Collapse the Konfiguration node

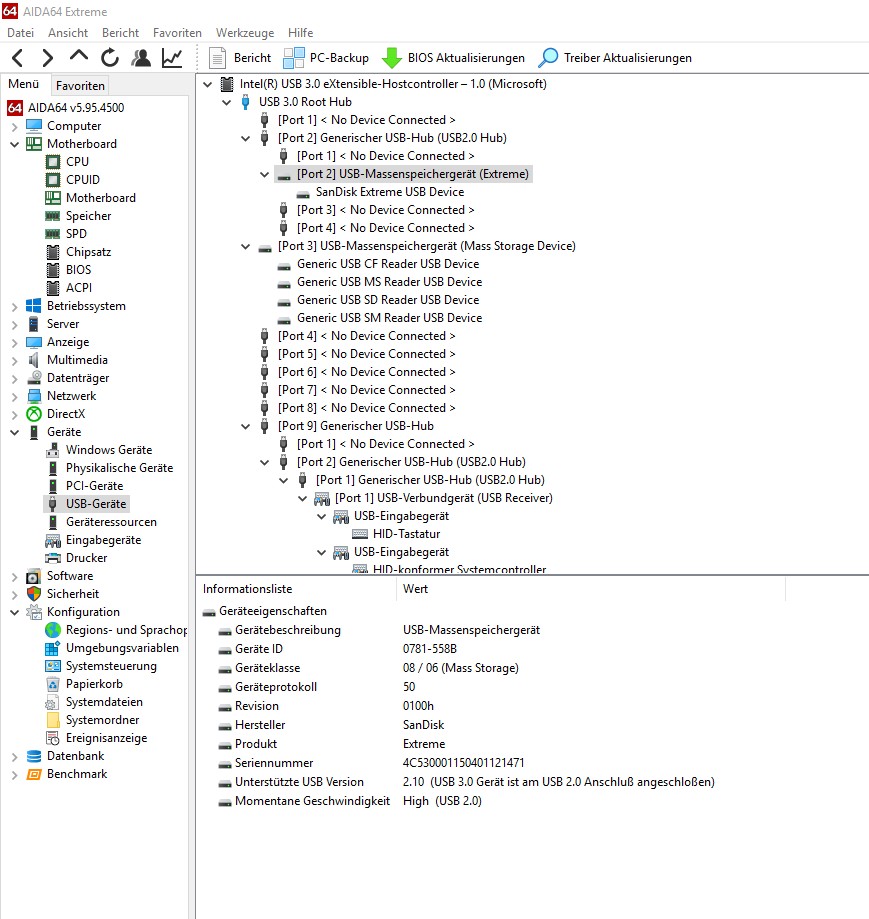point(15,612)
